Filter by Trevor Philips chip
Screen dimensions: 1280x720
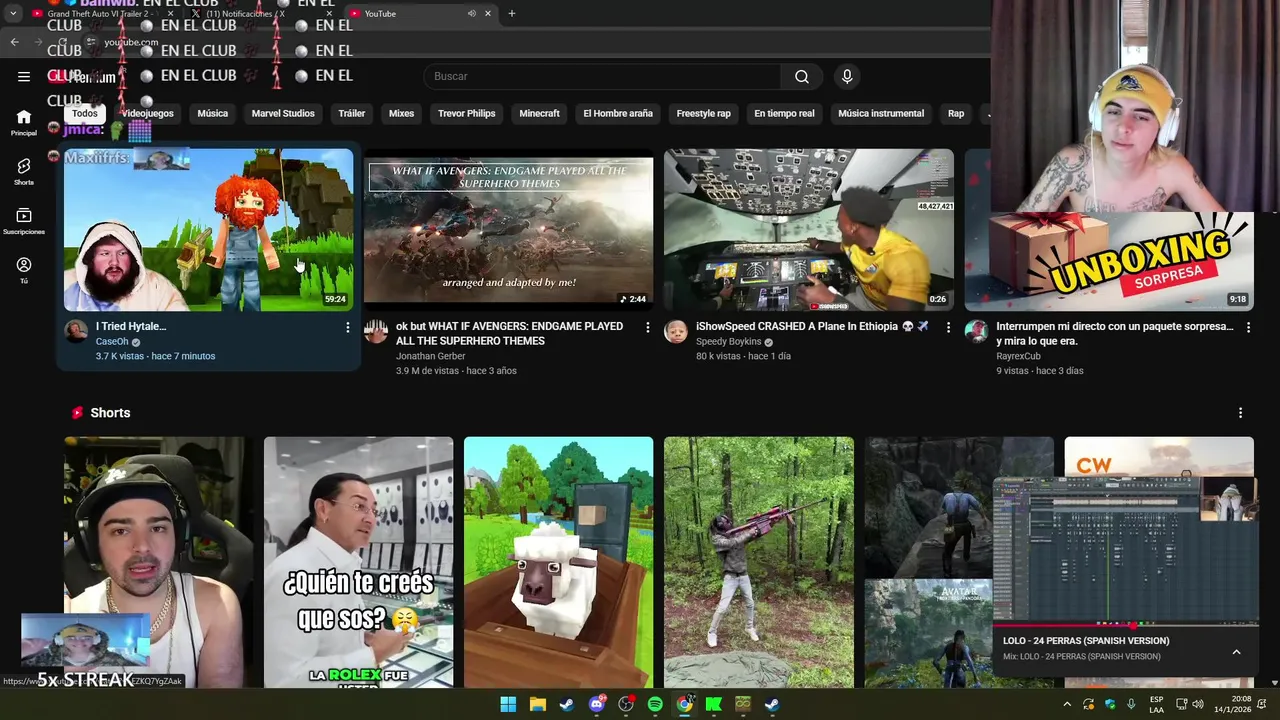point(466,113)
